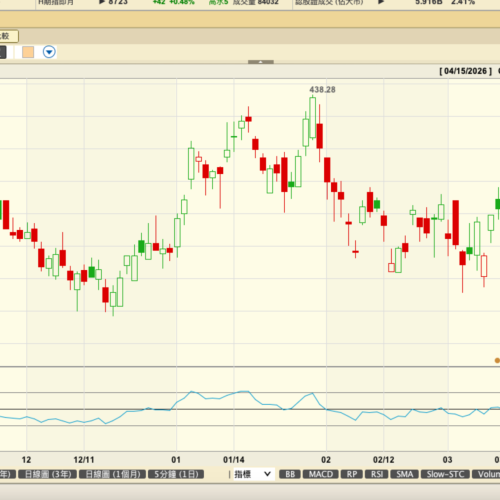Collapse the panel using the small up-arrow handle
Screen dimensions: 500x500
[x=261, y=62]
